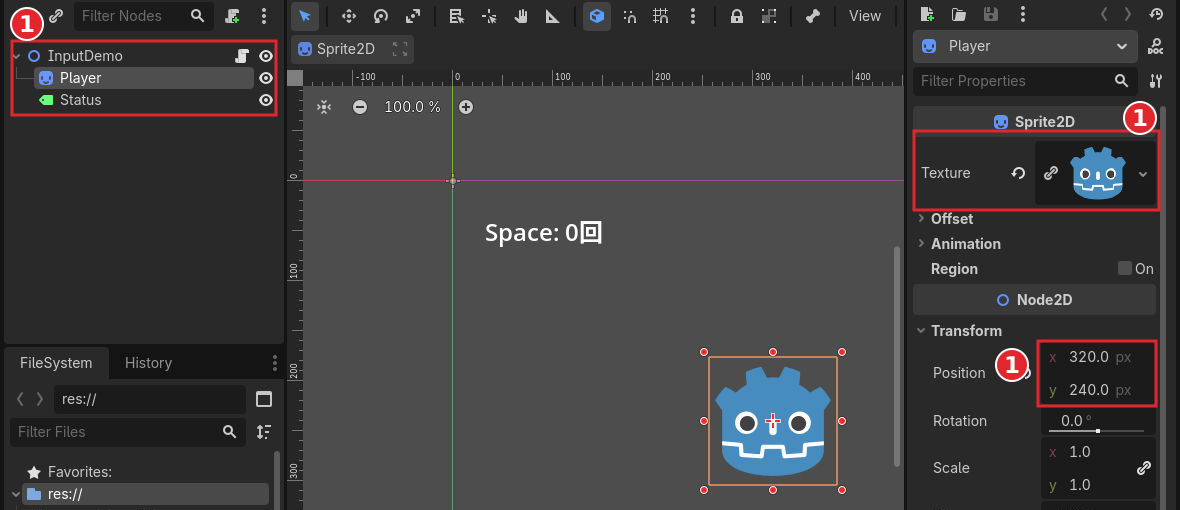The width and height of the screenshot is (1180, 510).
Task: Open documentation for this object
Action: (x=1155, y=47)
